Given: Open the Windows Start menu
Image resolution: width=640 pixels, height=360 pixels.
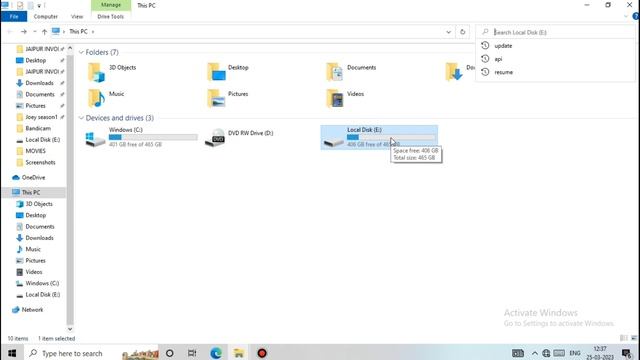Looking at the screenshot, I should click(12, 353).
